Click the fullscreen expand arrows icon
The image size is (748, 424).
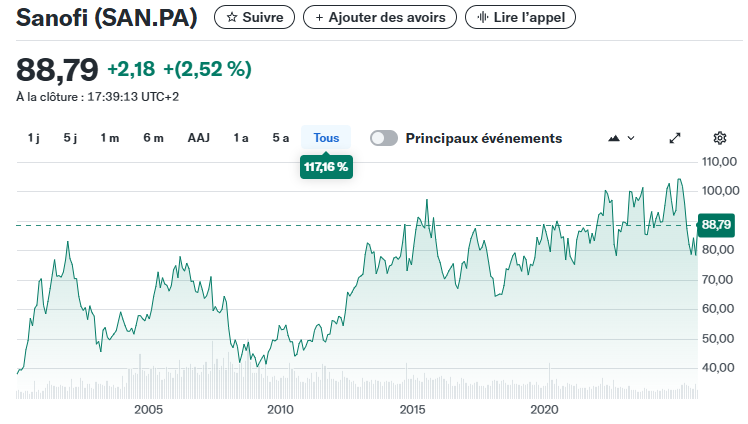click(x=675, y=138)
